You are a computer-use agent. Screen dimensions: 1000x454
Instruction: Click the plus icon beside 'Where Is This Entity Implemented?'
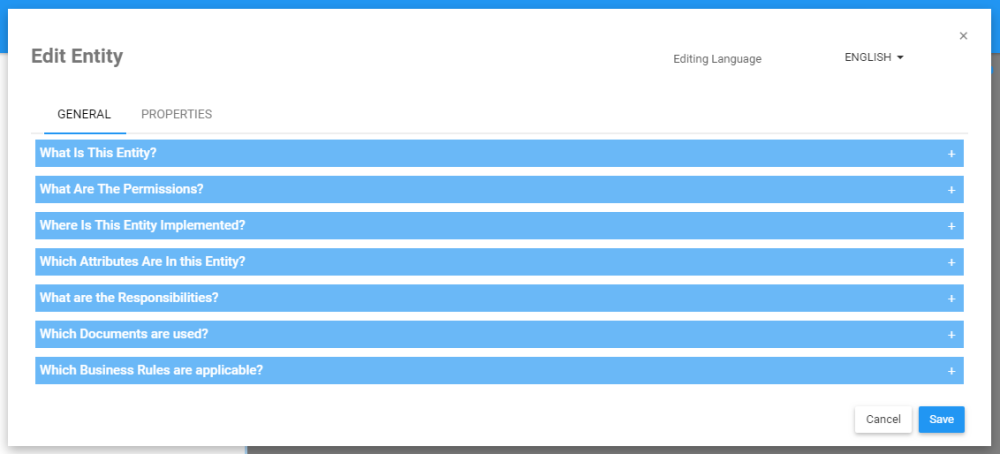point(951,226)
